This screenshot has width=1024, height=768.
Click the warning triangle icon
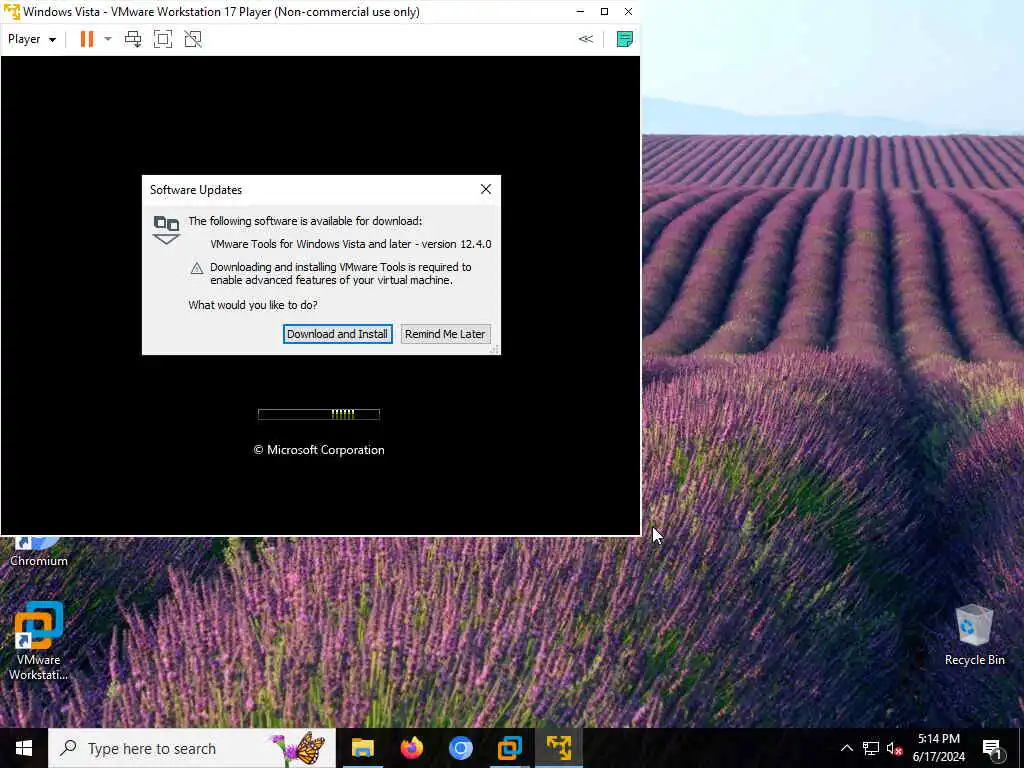pos(197,268)
